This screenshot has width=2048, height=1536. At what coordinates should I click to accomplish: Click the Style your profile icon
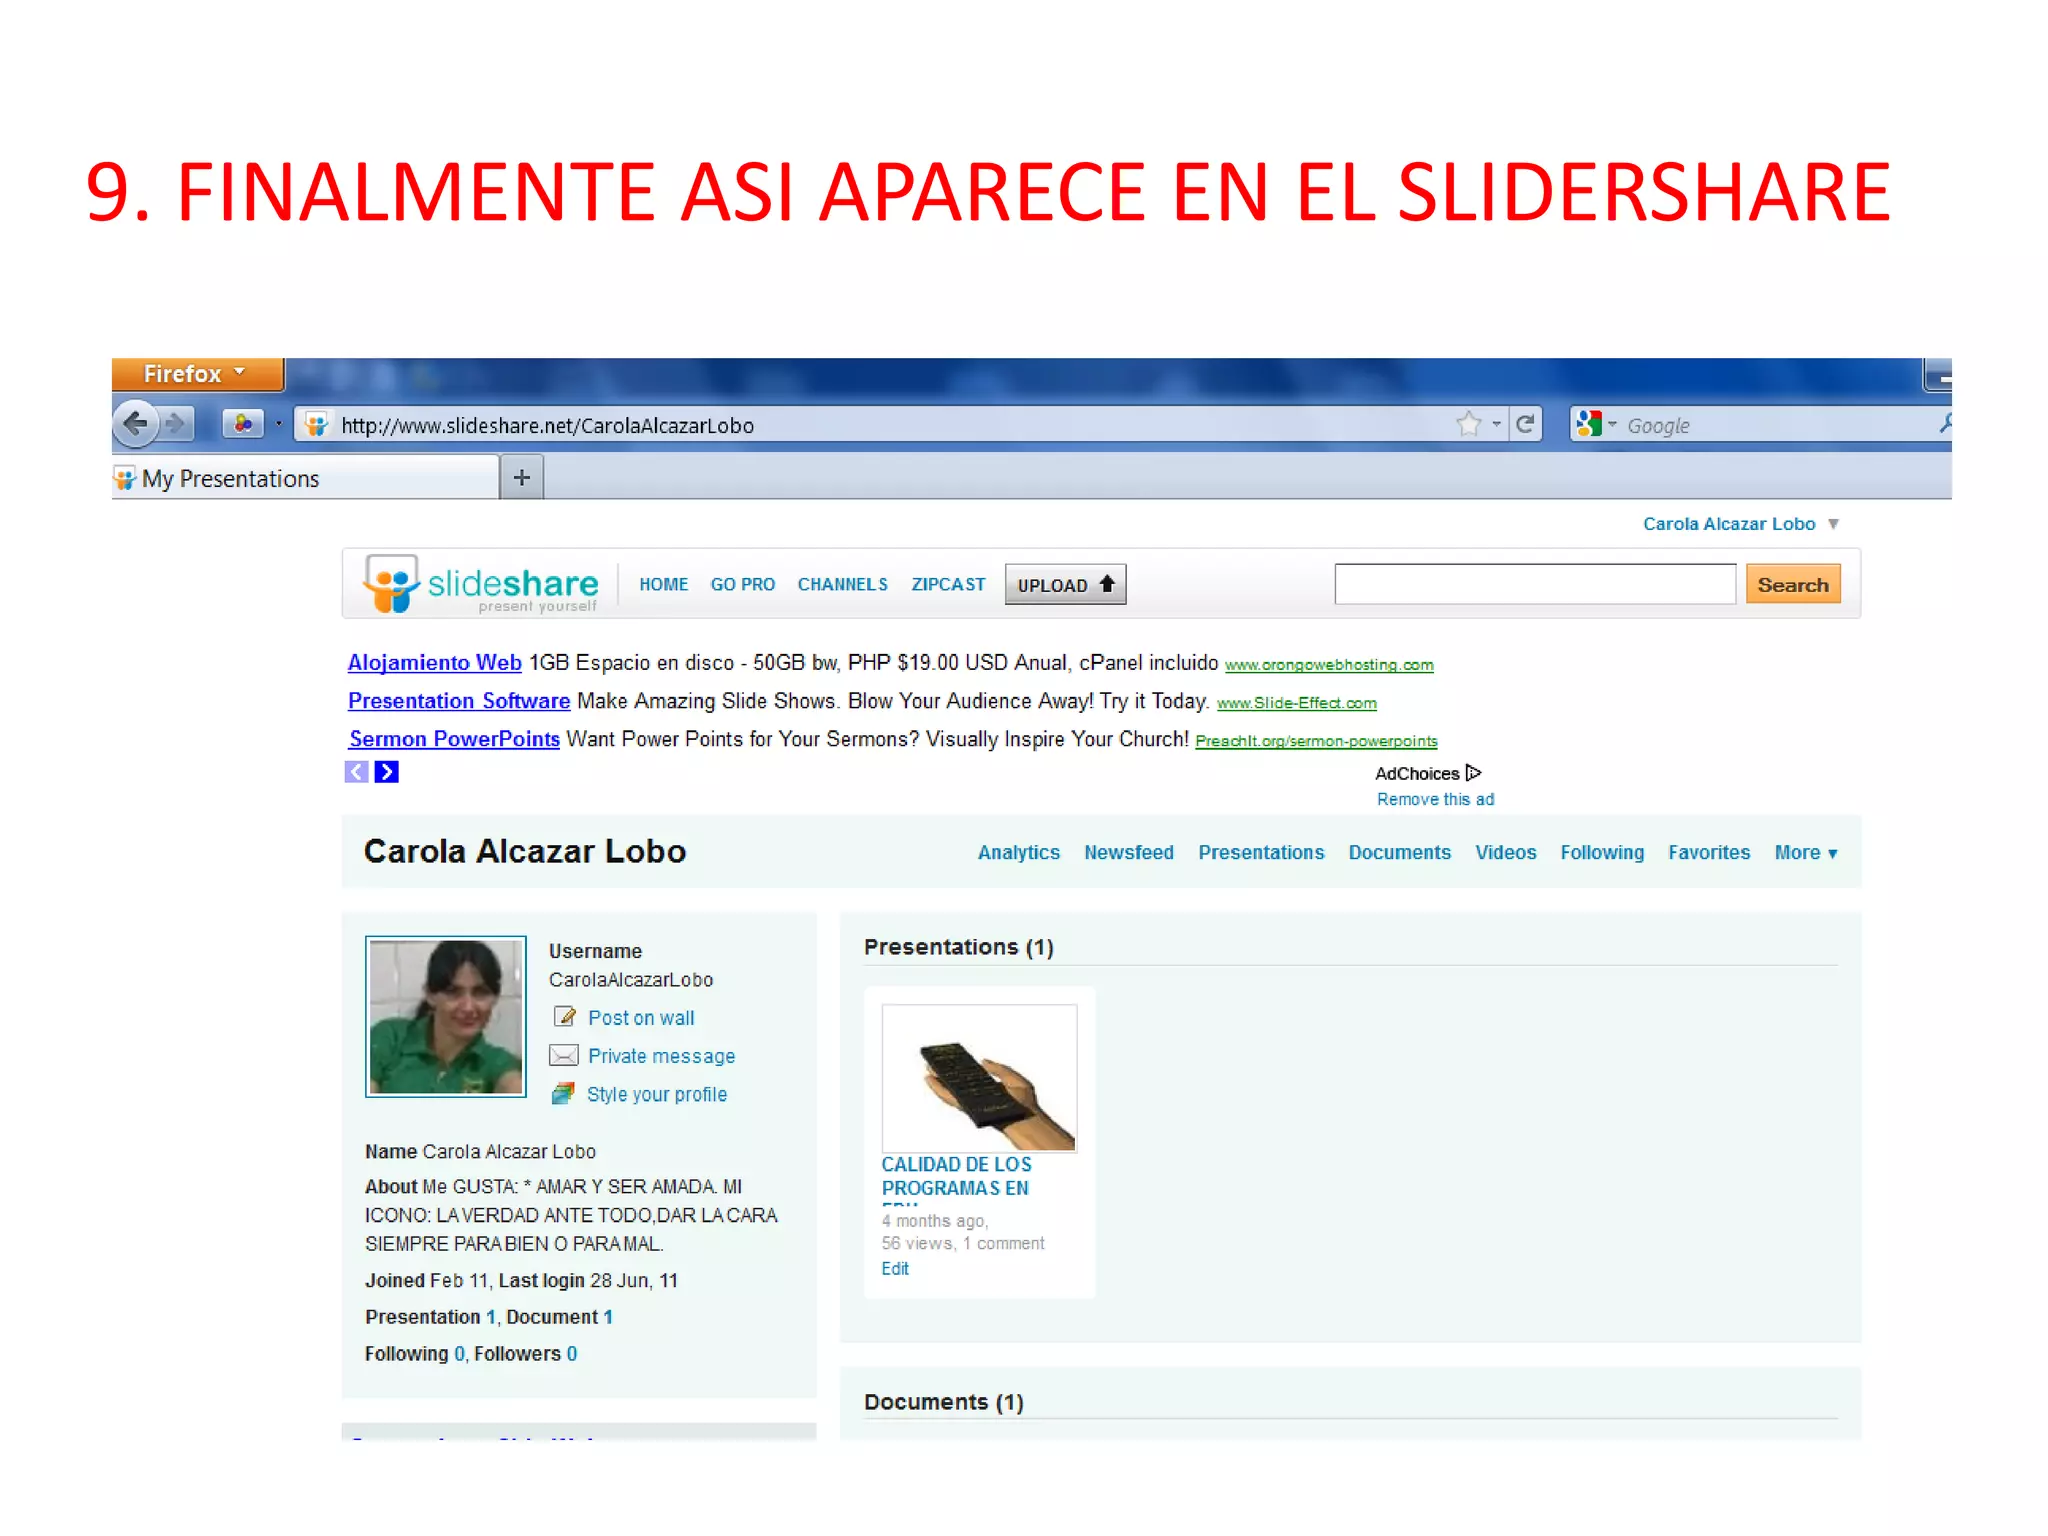563,1094
